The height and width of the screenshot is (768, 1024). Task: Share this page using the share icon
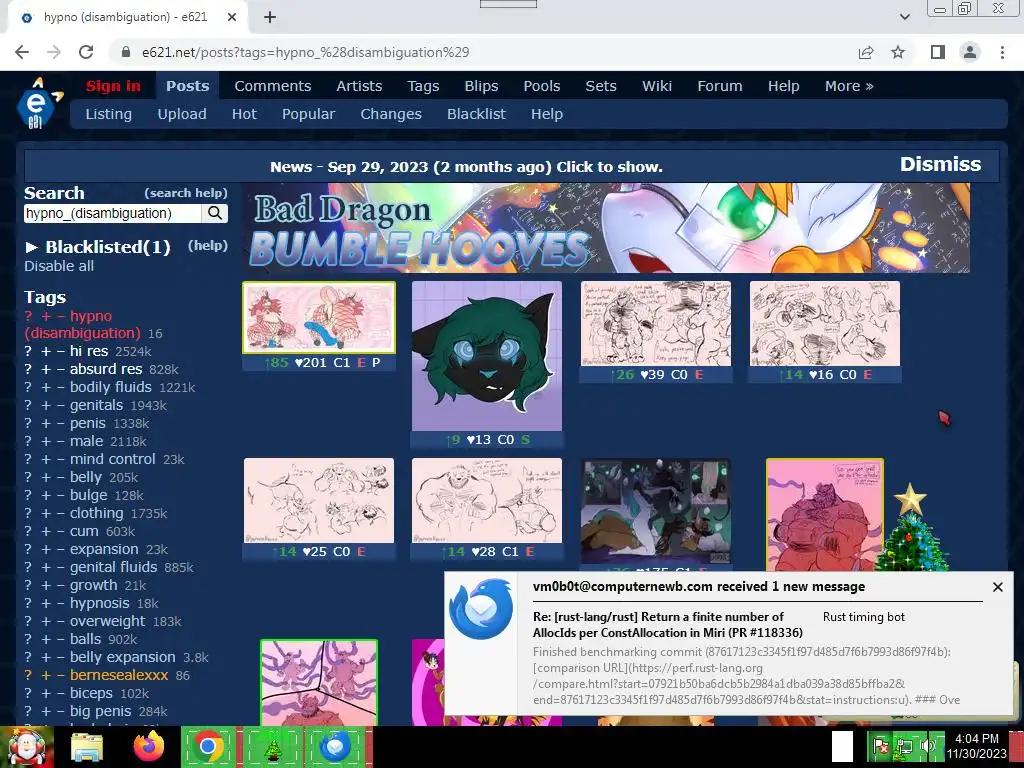pyautogui.click(x=866, y=52)
